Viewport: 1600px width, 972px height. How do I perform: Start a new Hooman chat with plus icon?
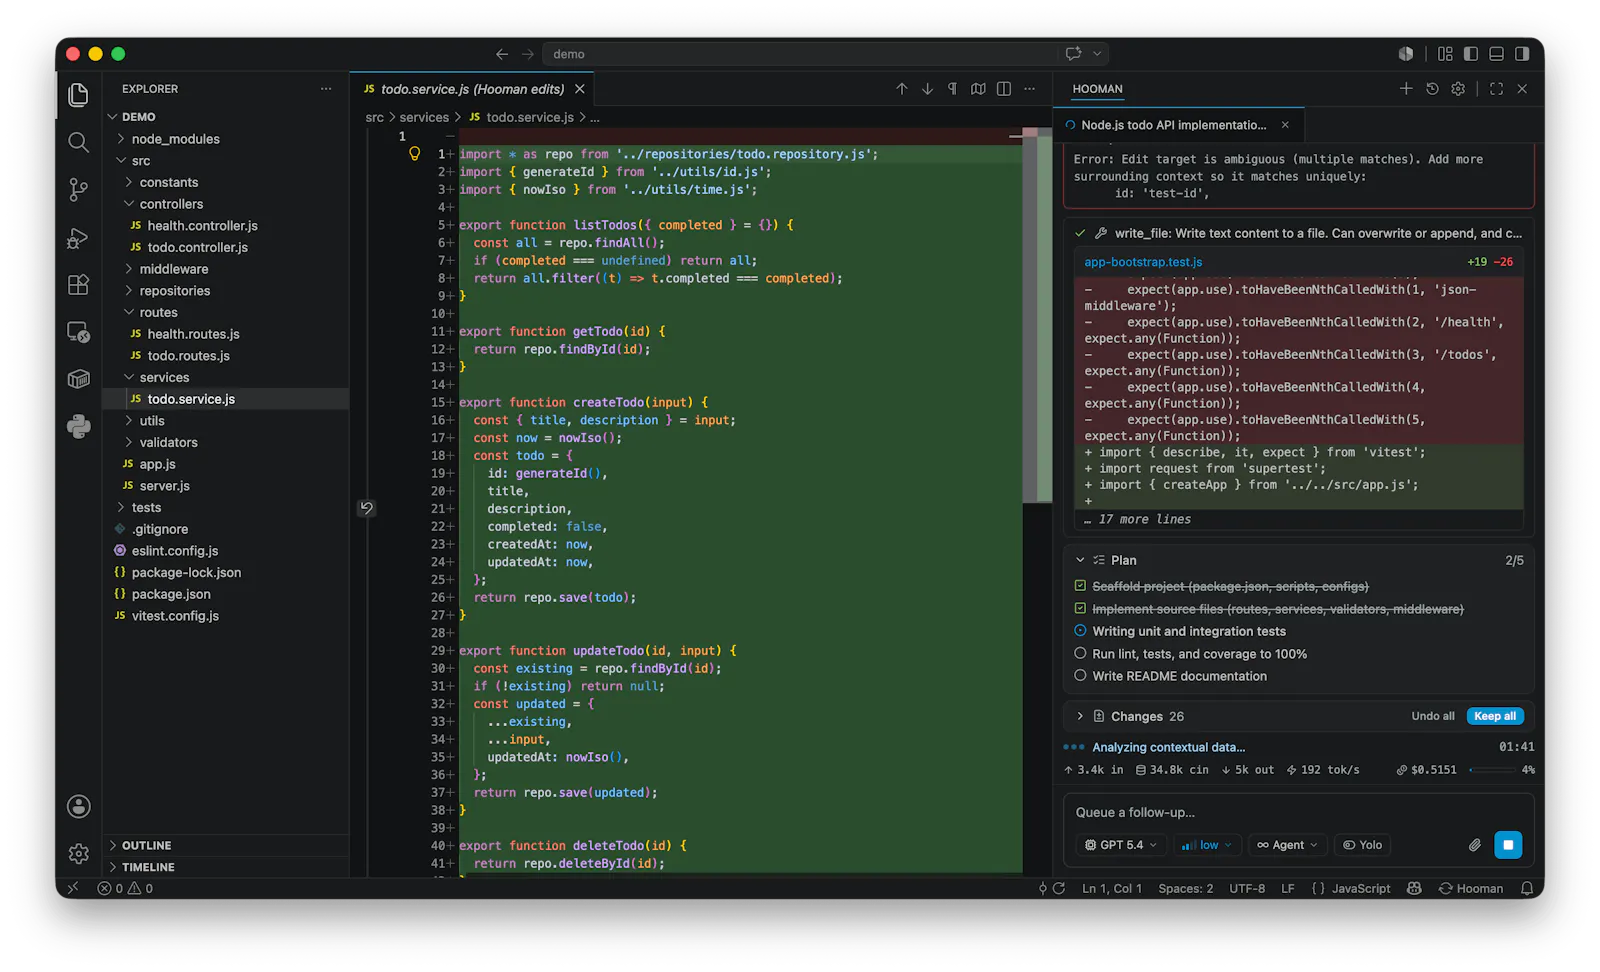click(1406, 89)
